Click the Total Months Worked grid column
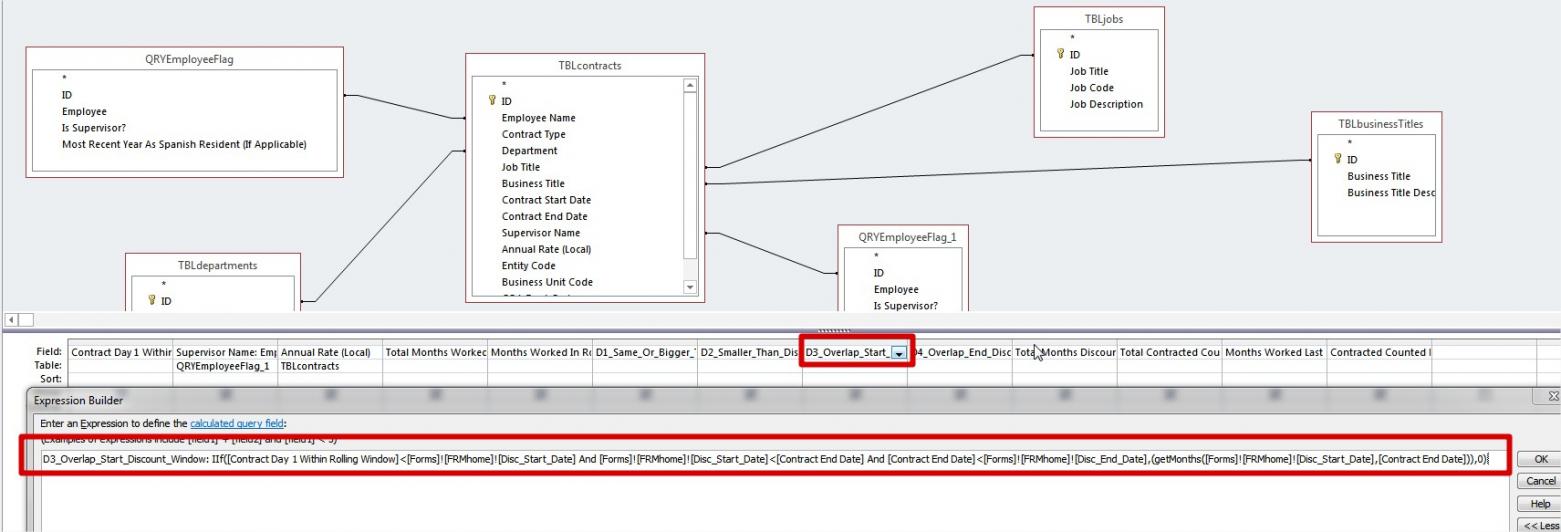This screenshot has width=1561, height=532. 435,352
